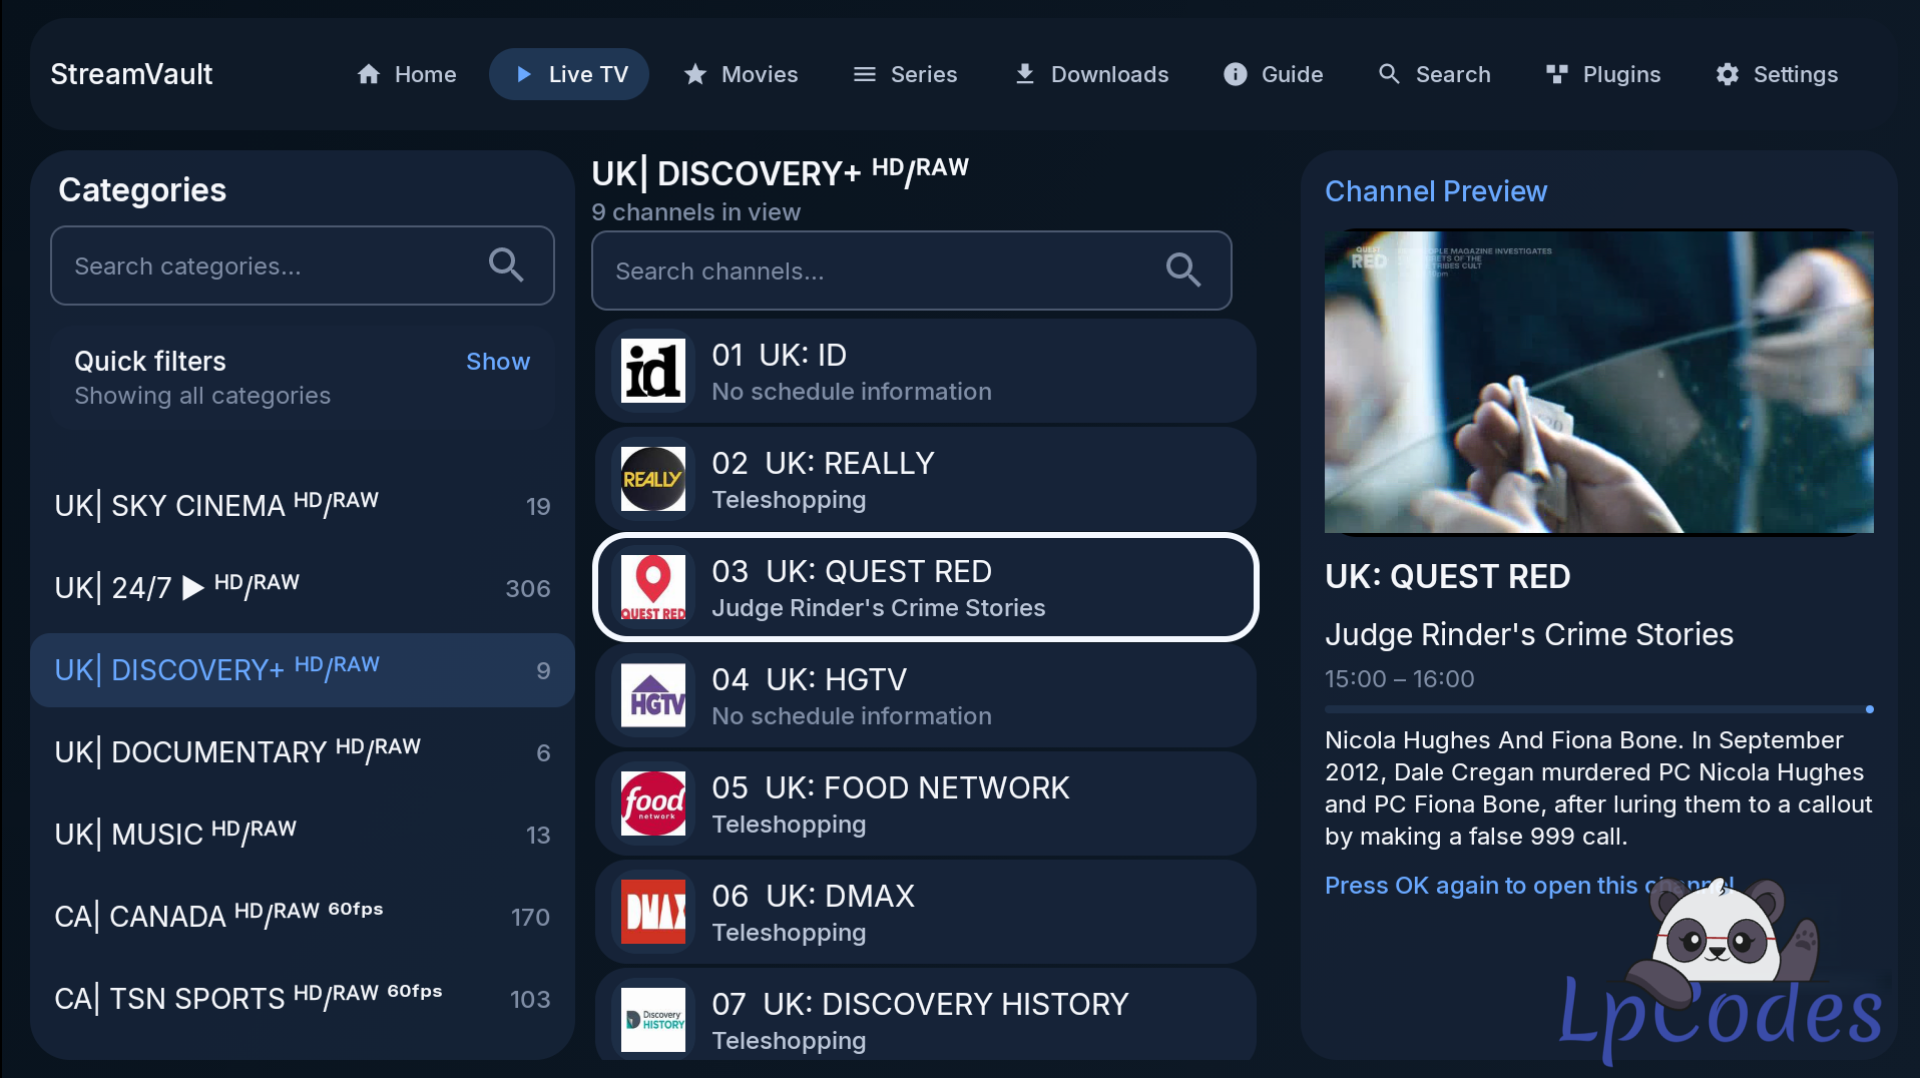
Task: Open the Guide section
Action: [1274, 74]
